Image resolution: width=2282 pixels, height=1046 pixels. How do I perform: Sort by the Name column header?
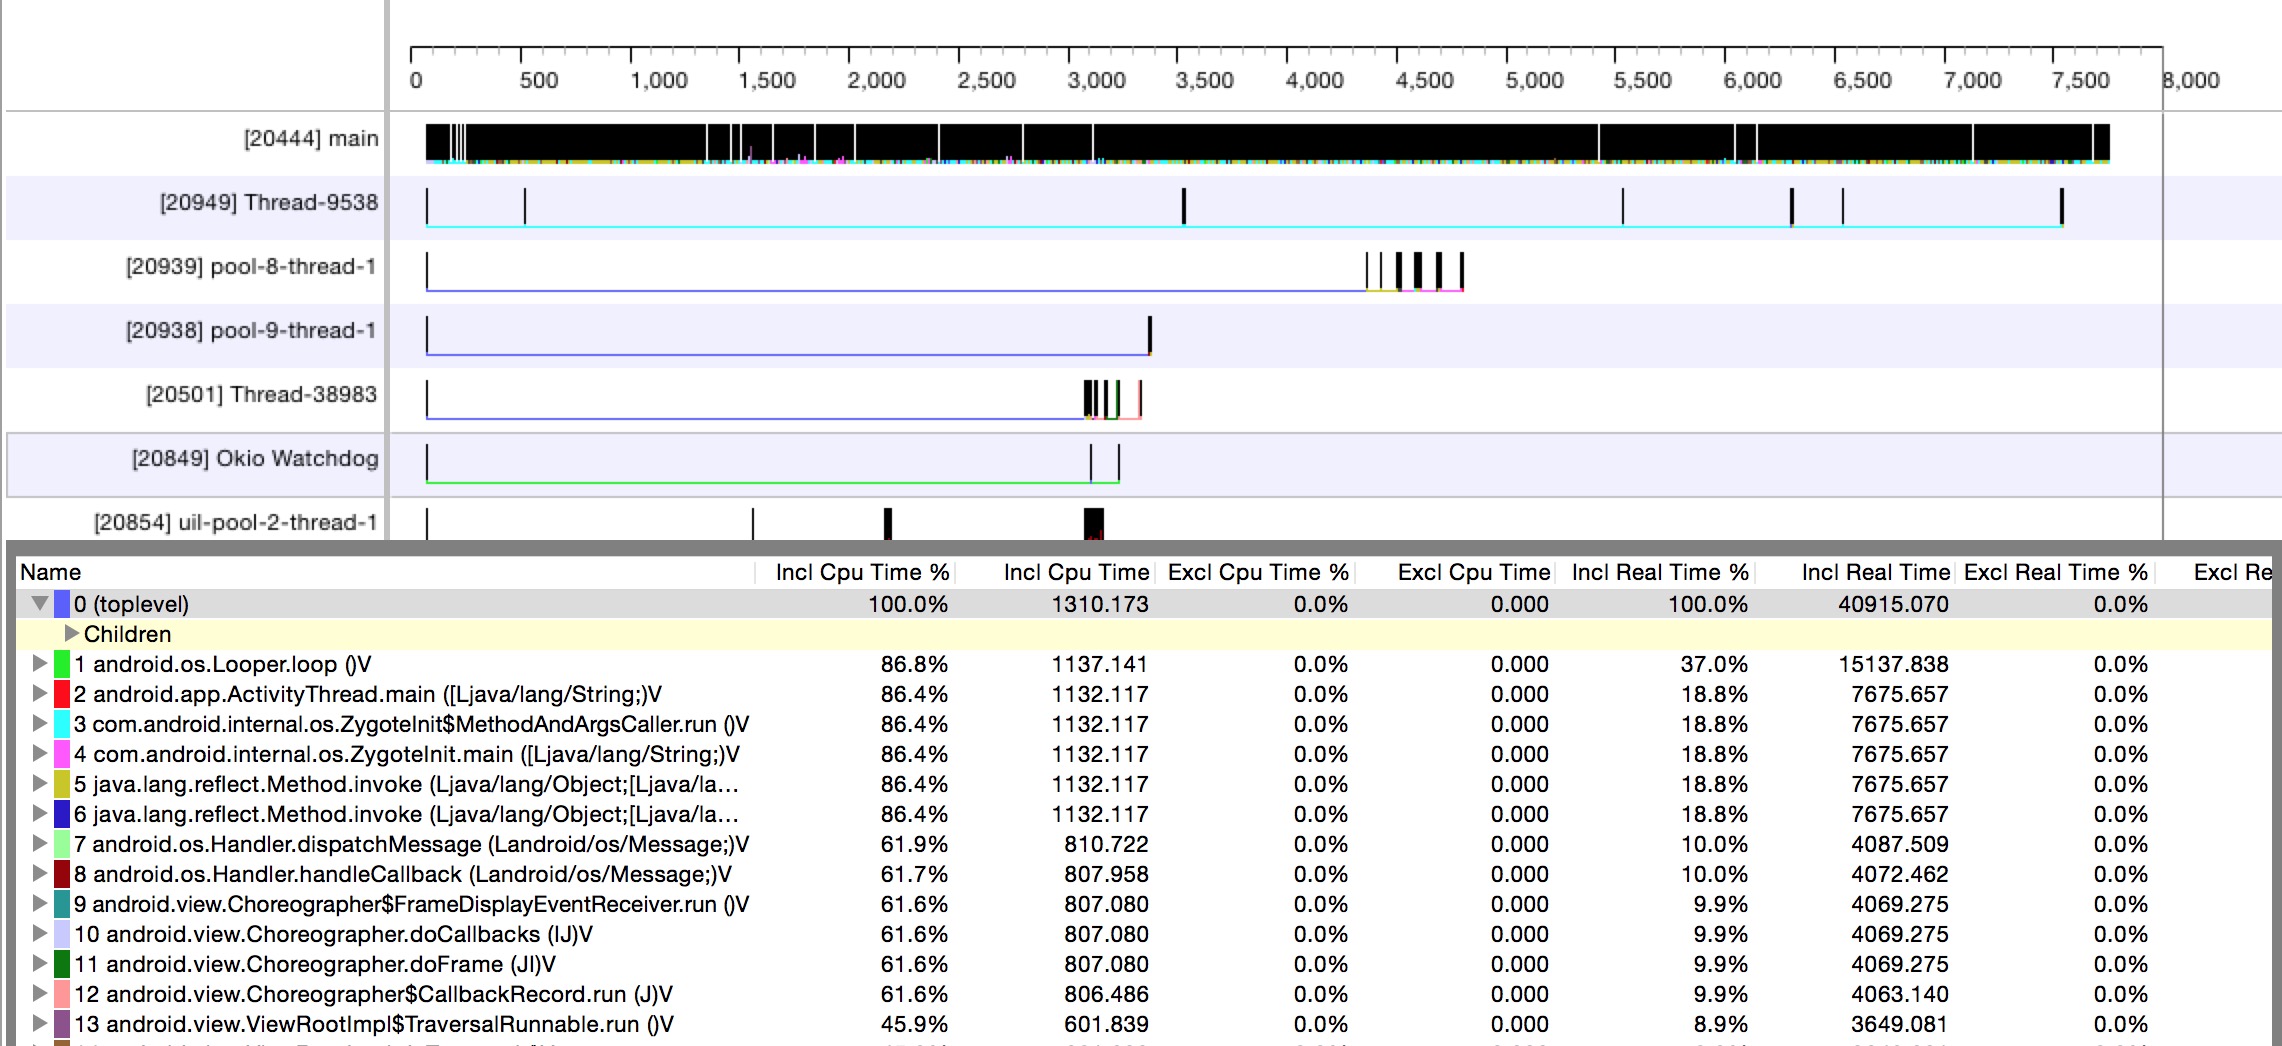(385, 572)
